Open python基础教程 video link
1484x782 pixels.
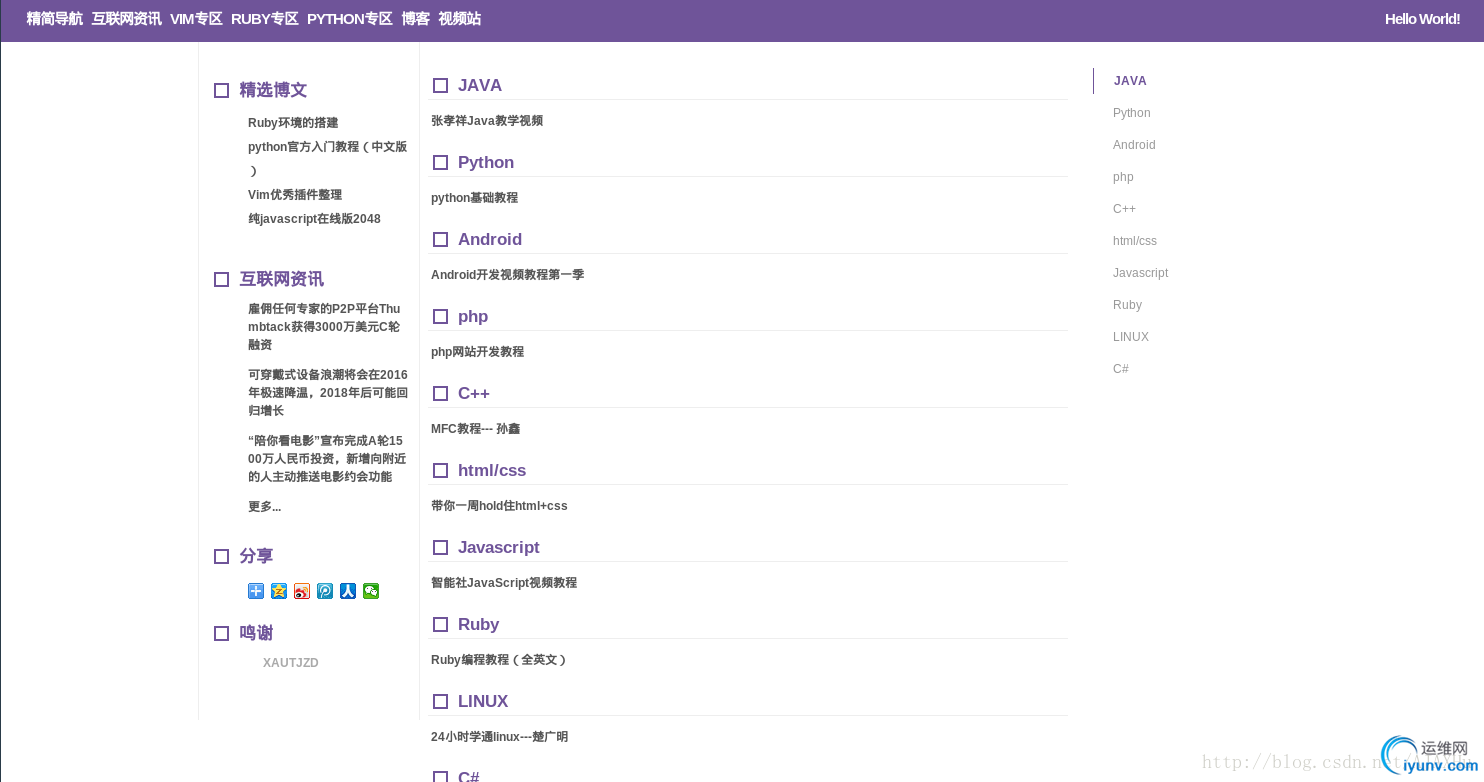point(474,198)
